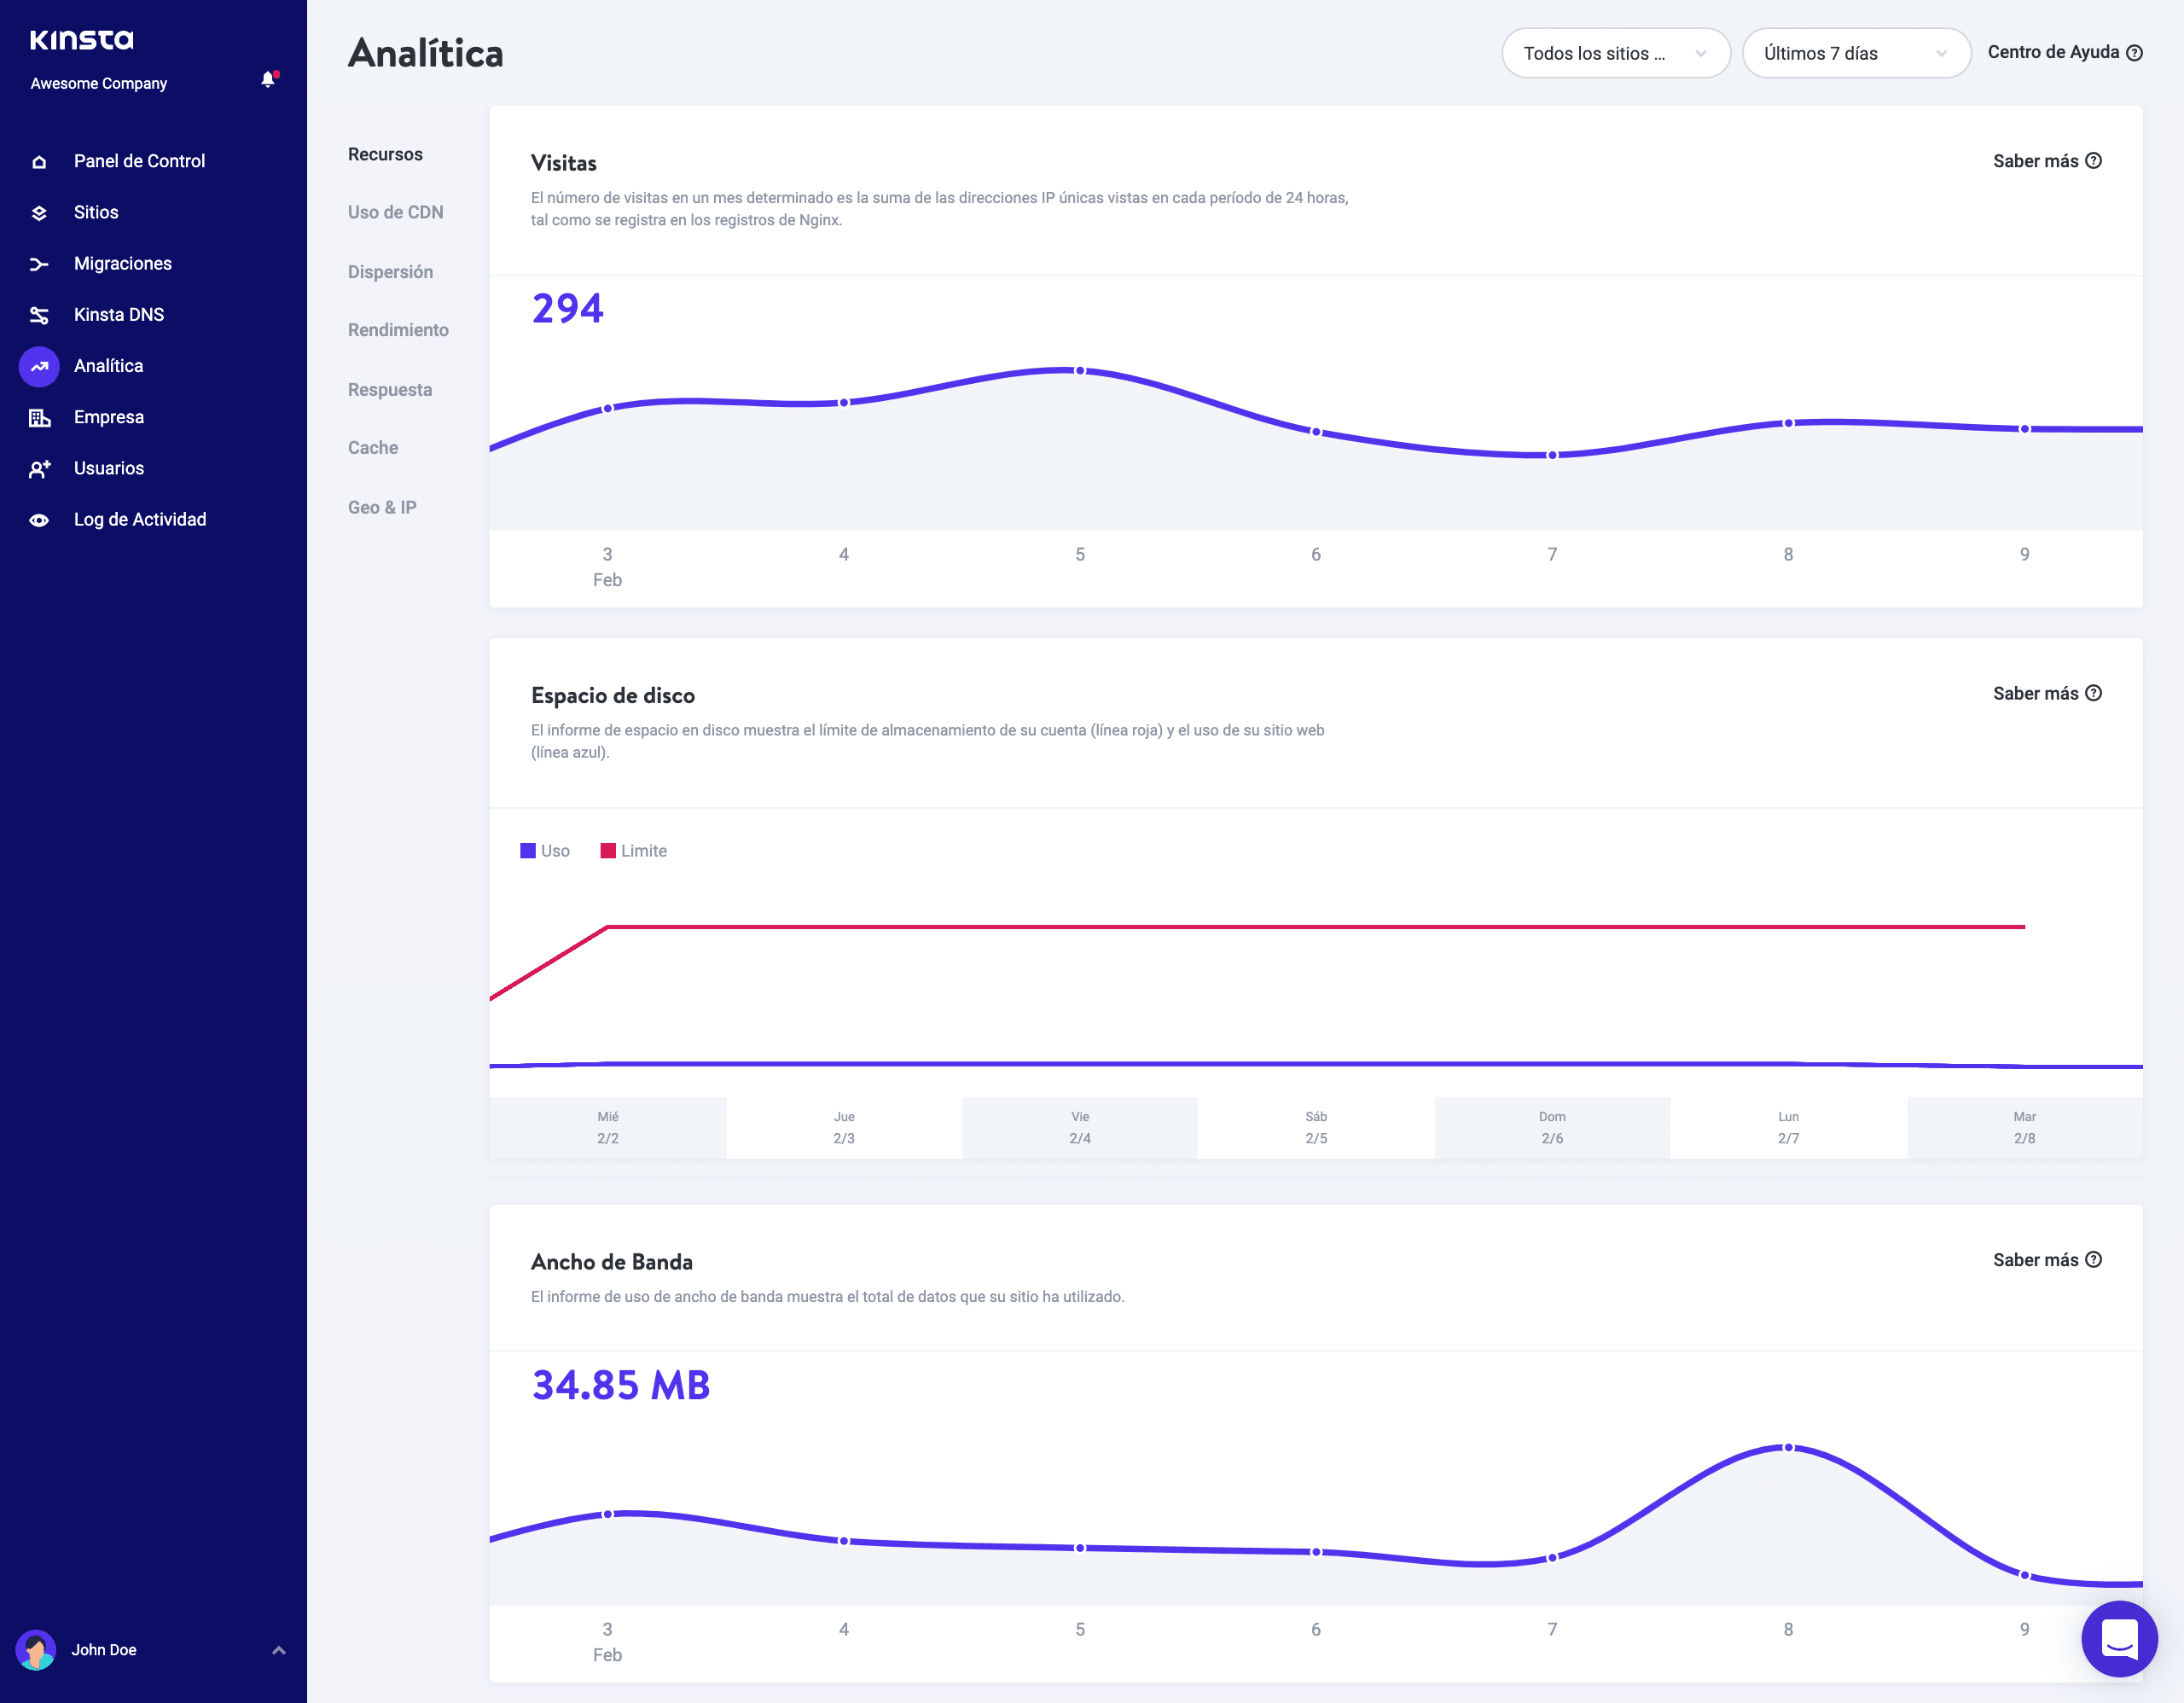The height and width of the screenshot is (1703, 2184).
Task: Click Saber más on the Visitas card
Action: (x=2038, y=160)
